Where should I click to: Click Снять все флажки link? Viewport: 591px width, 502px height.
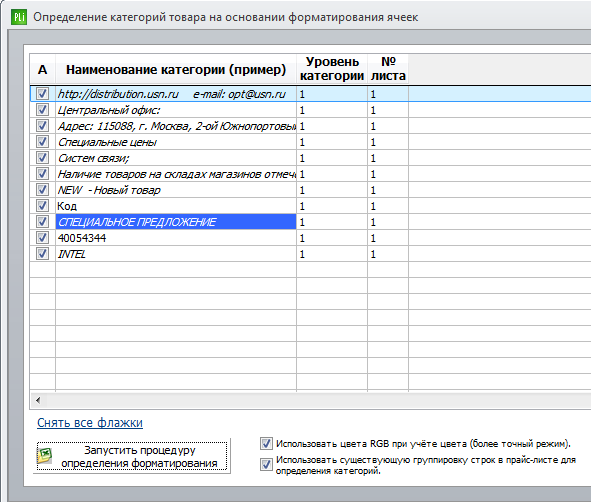pyautogui.click(x=90, y=423)
